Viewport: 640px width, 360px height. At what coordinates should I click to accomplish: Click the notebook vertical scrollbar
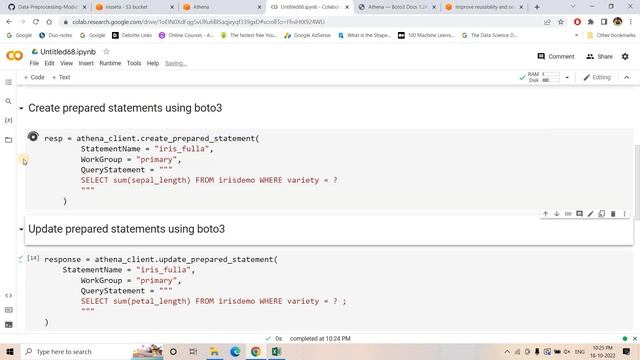point(637,182)
